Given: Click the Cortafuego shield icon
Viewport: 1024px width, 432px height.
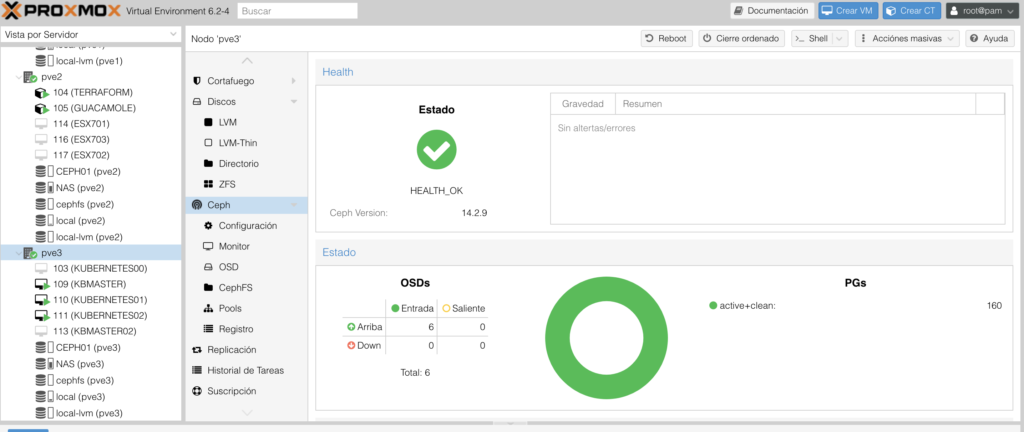Looking at the screenshot, I should [x=197, y=81].
